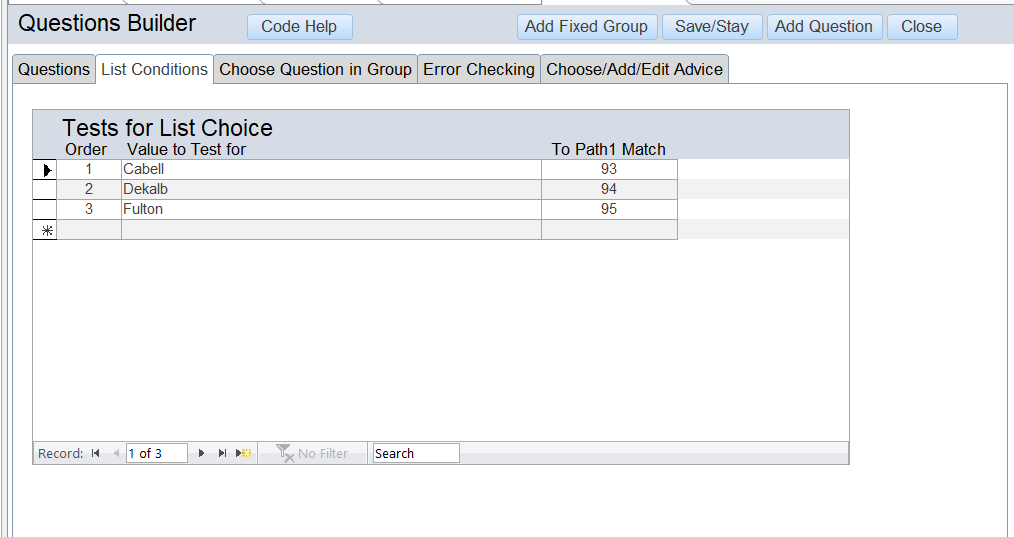Jump to last record arrow

click(222, 454)
